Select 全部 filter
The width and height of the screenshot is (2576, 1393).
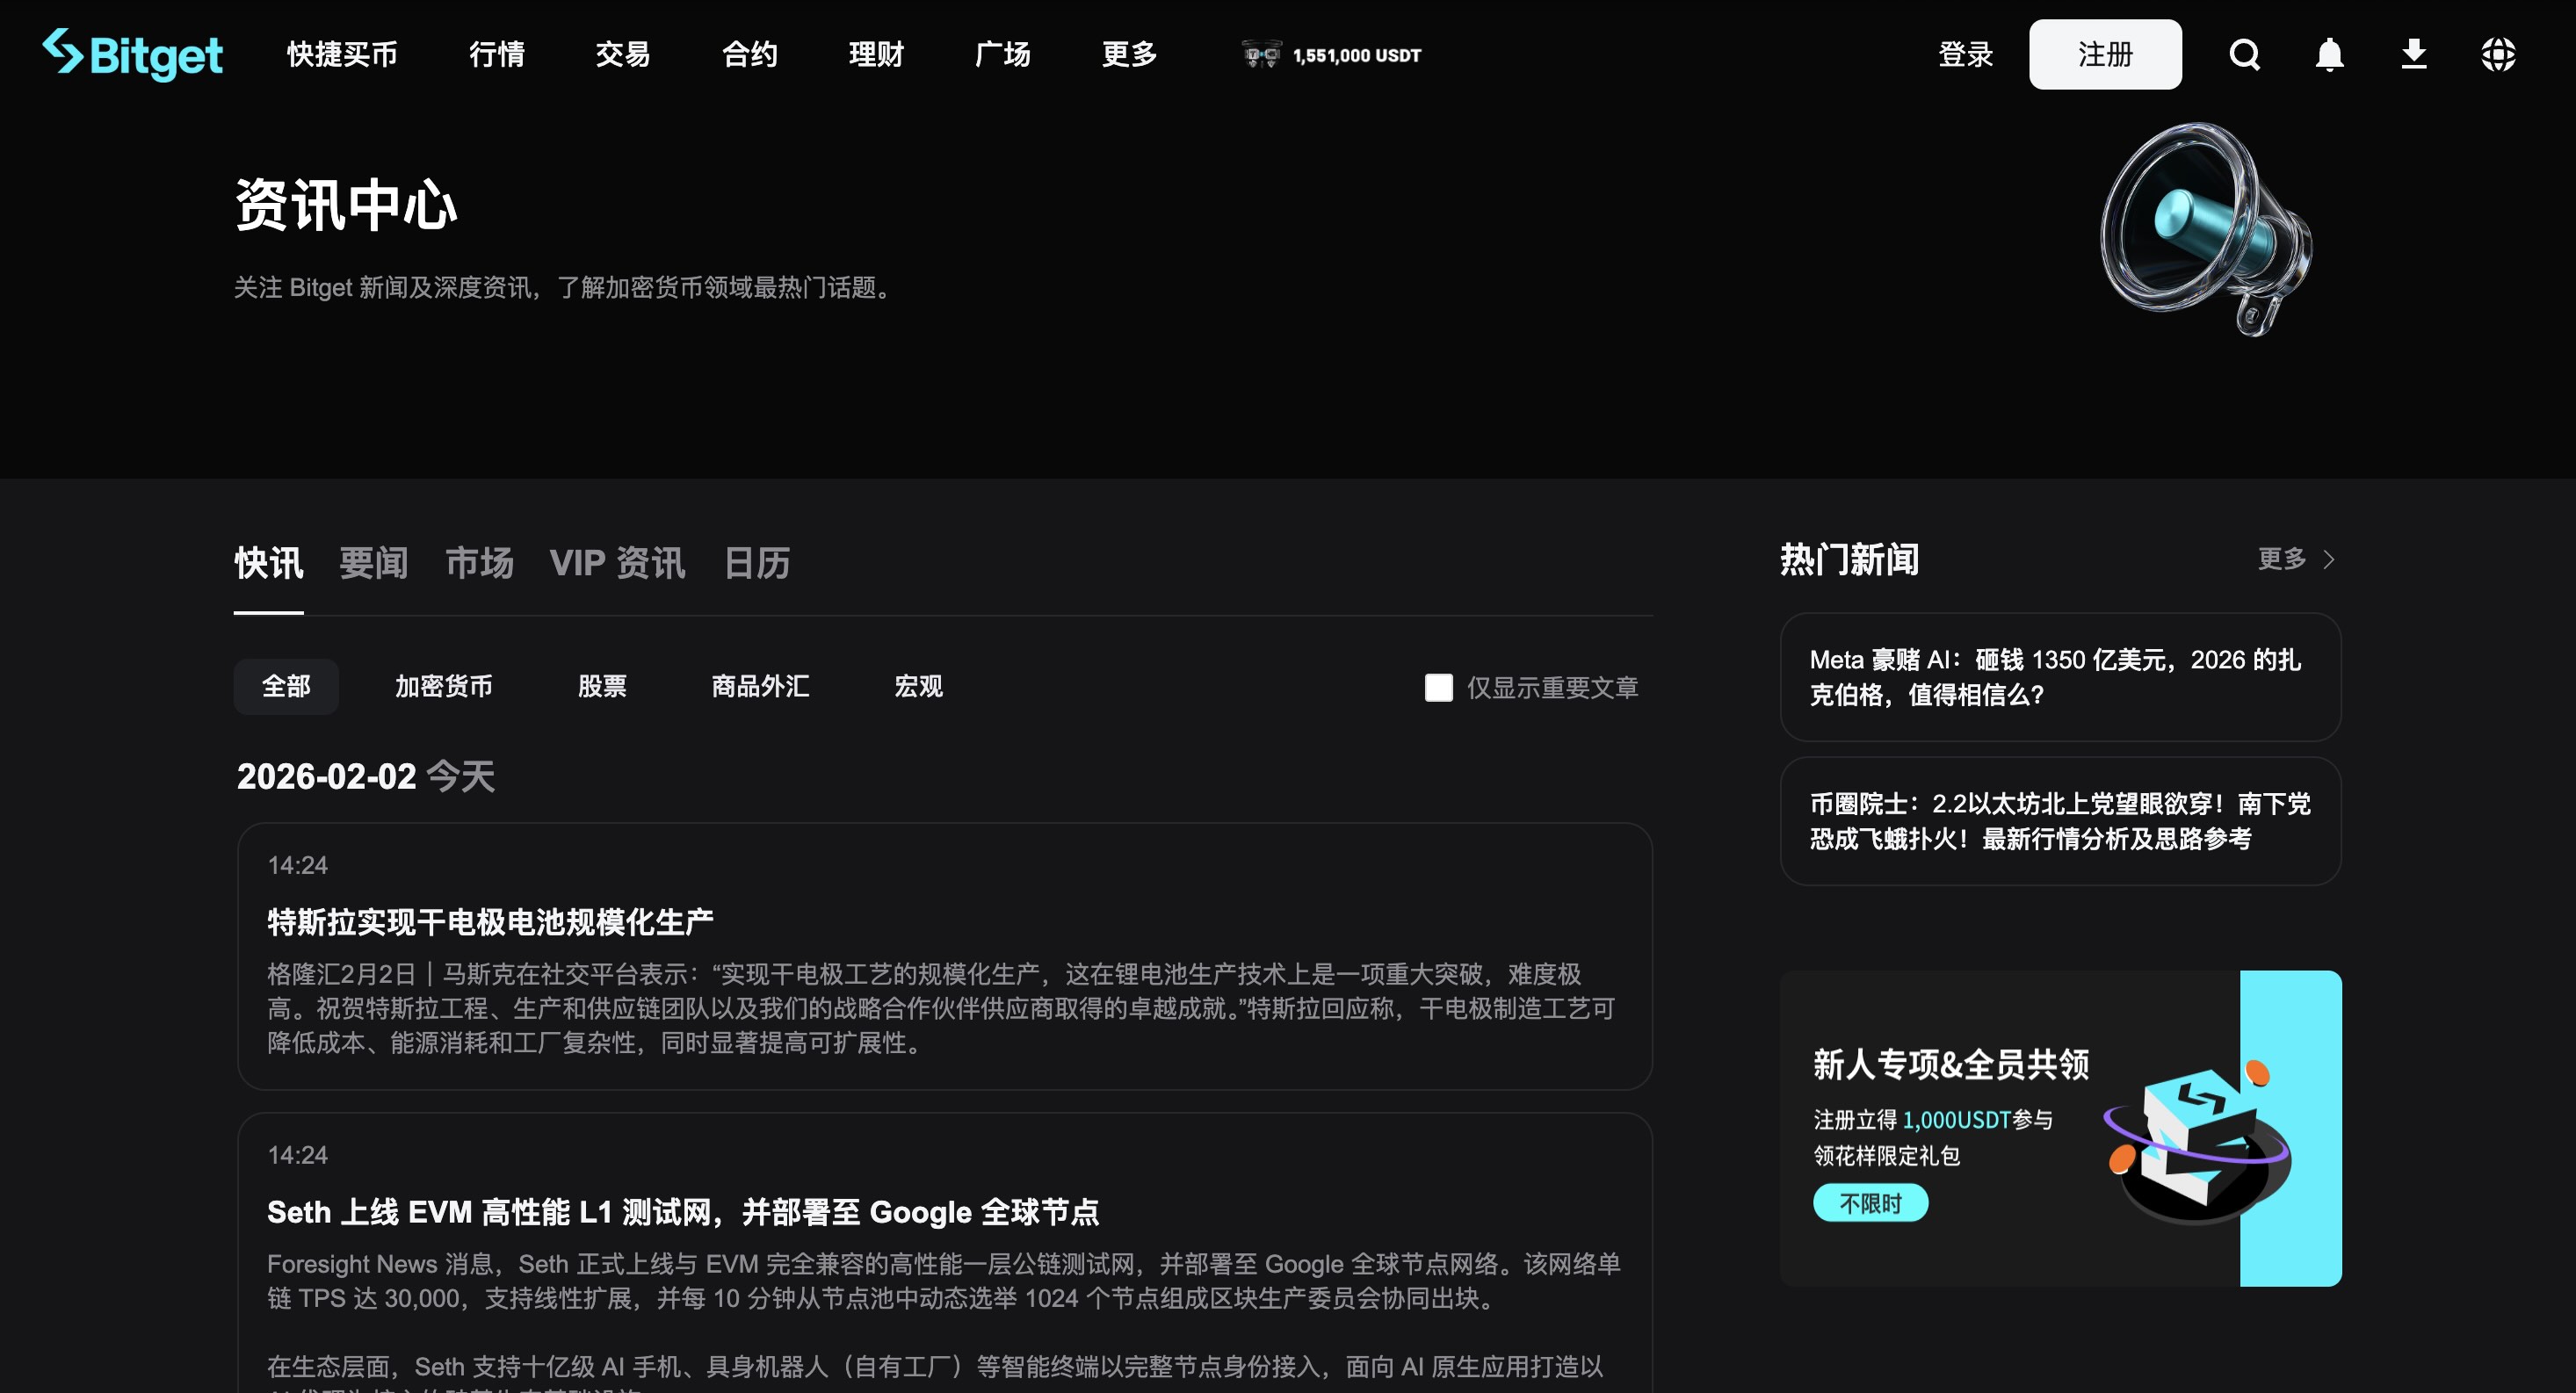point(286,686)
